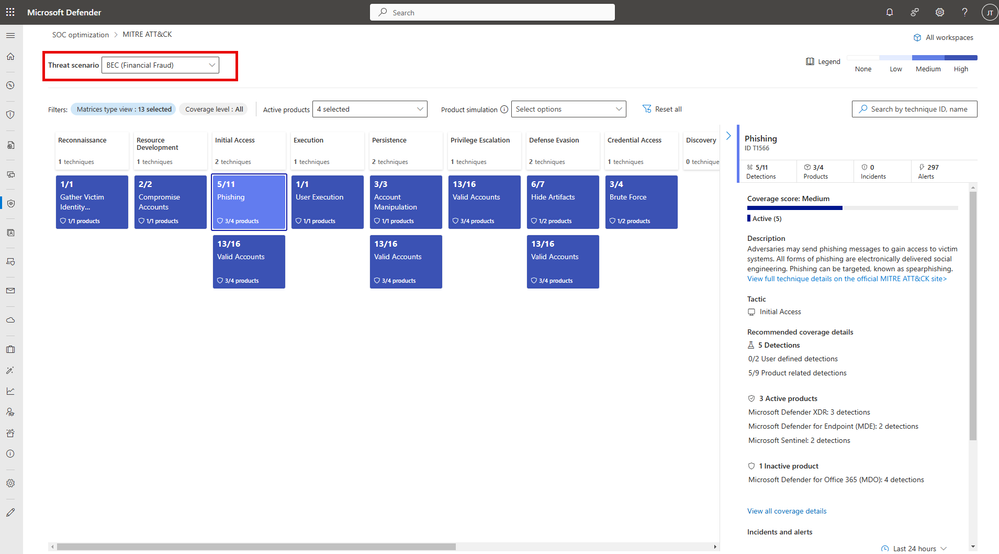Image resolution: width=999 pixels, height=554 pixels.
Task: Open the Brute Force 3/4 card
Action: (x=642, y=202)
